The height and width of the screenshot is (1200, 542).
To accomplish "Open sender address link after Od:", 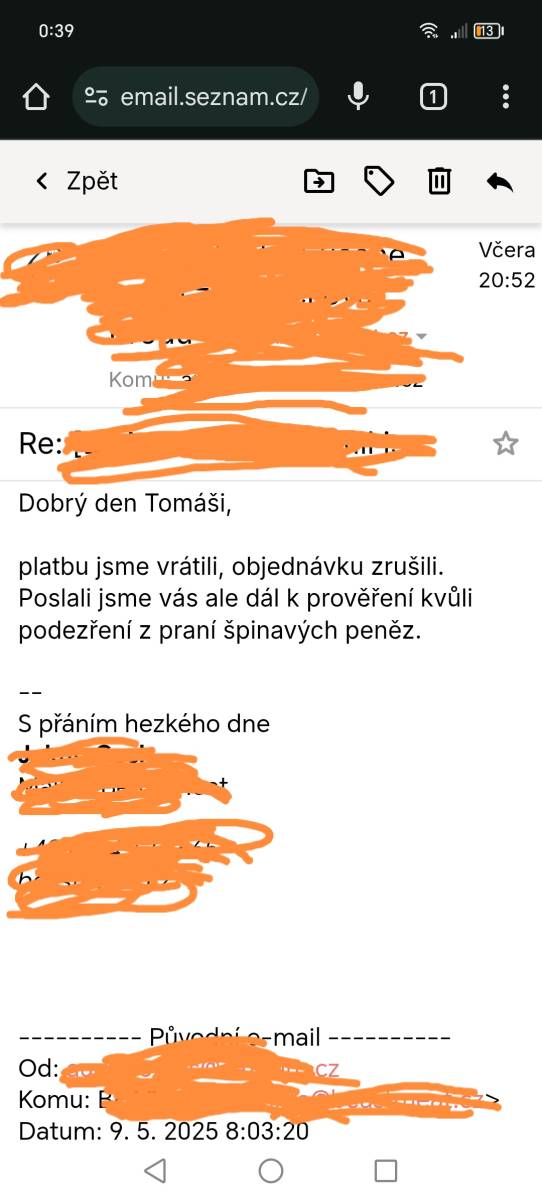I will pos(201,1069).
